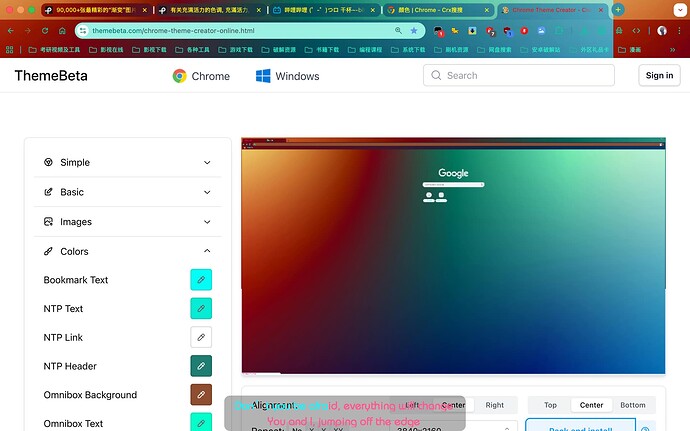690x431 pixels.
Task: Edit the Omnibox Text color swatch
Action: tap(201, 423)
